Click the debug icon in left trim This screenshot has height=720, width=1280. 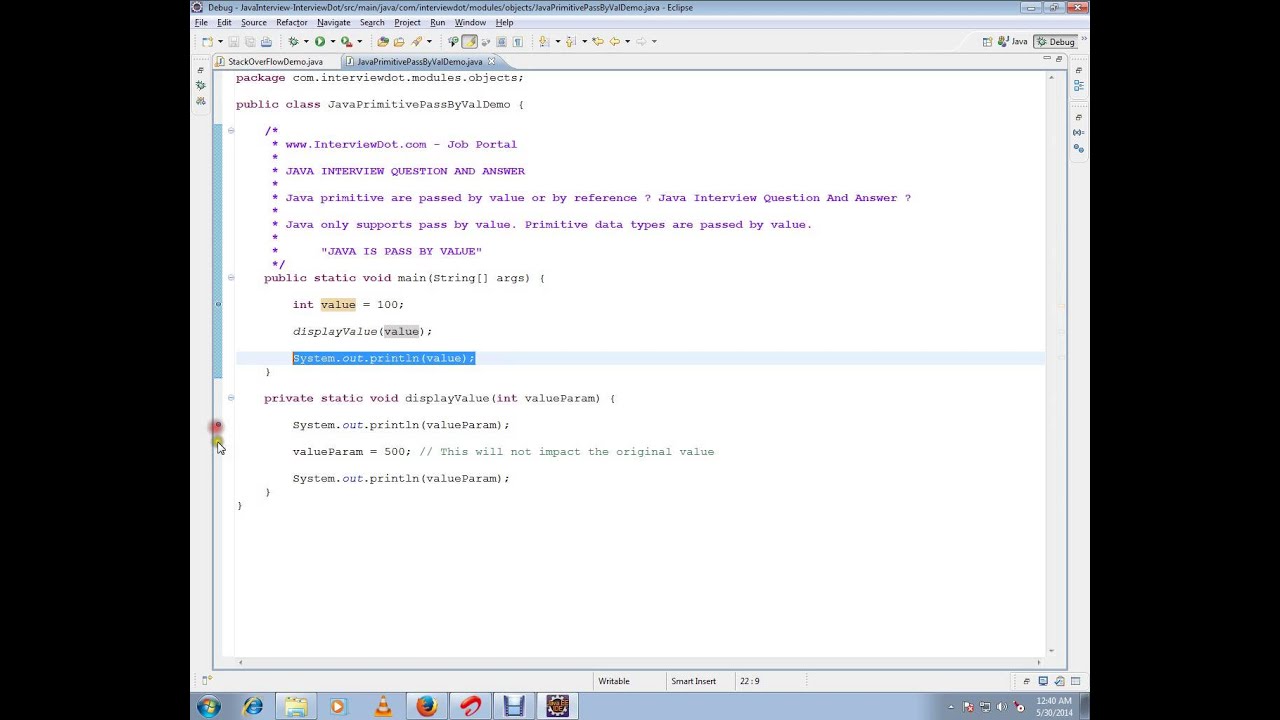tap(200, 85)
